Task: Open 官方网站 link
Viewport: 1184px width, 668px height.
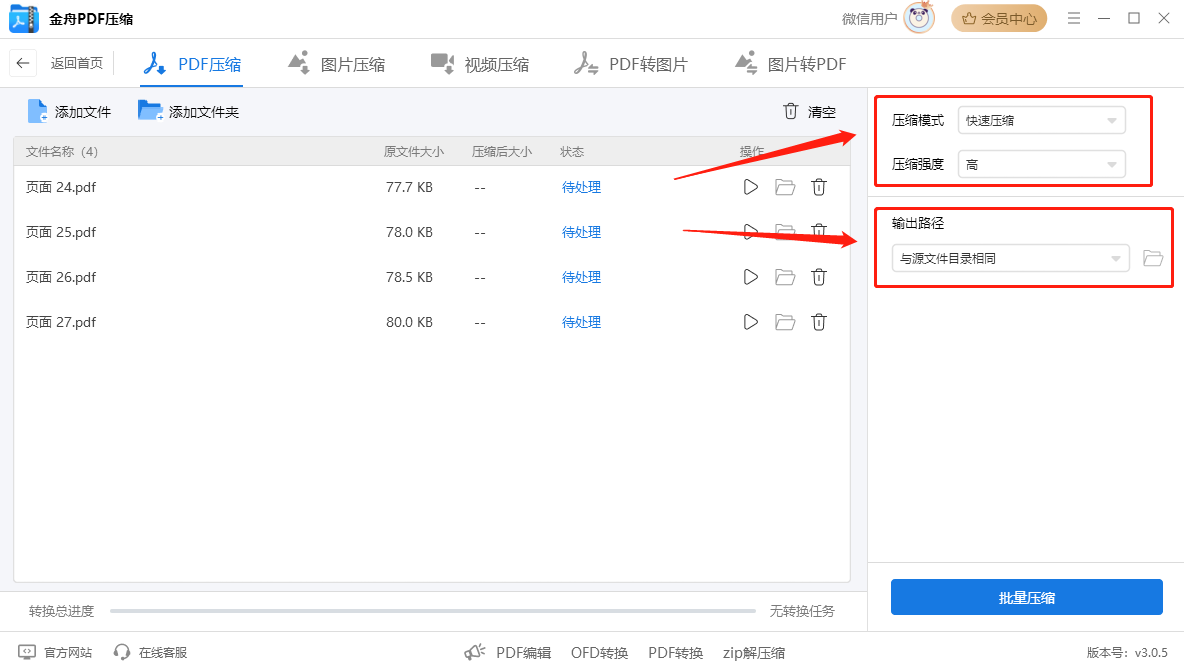Action: [x=55, y=652]
